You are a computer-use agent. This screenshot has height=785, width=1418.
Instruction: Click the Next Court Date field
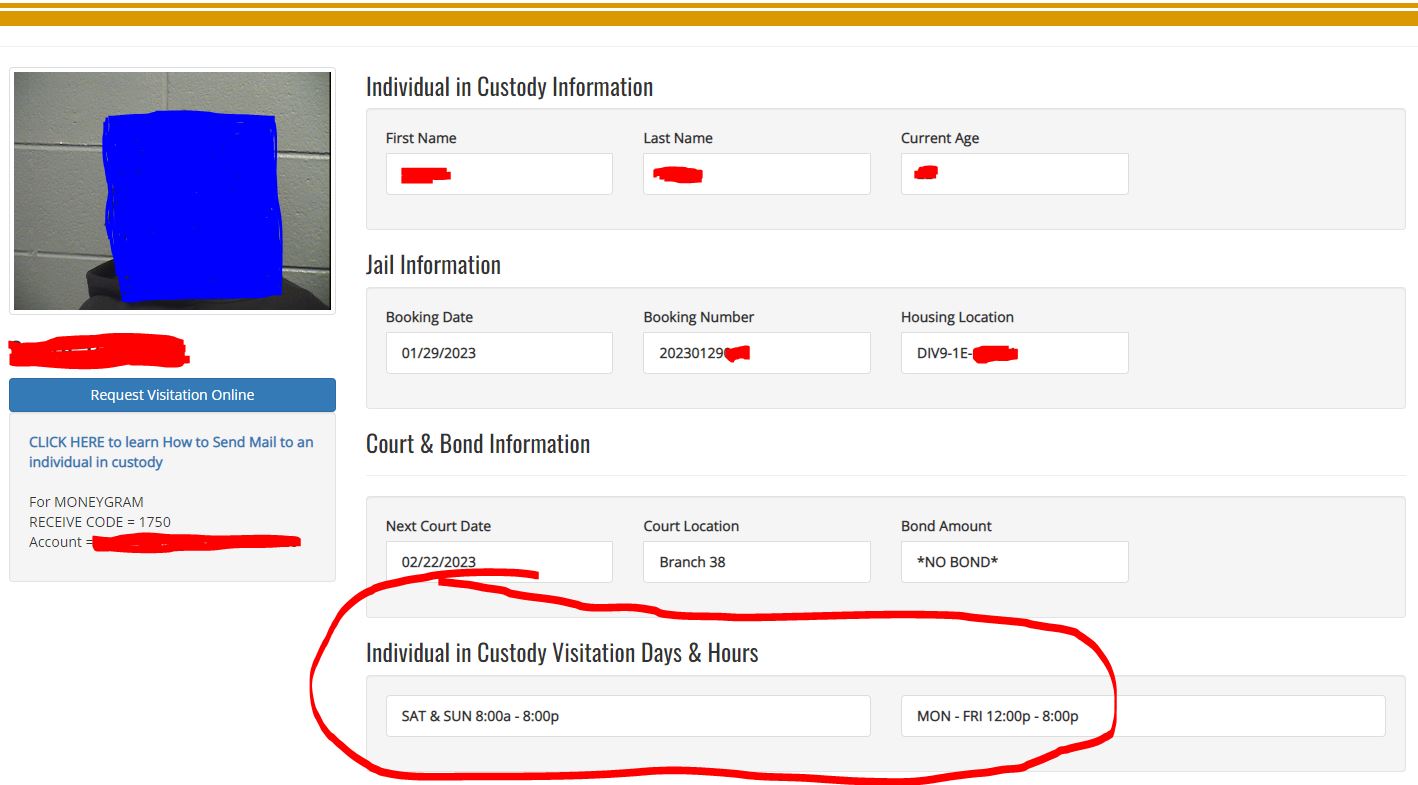[498, 561]
